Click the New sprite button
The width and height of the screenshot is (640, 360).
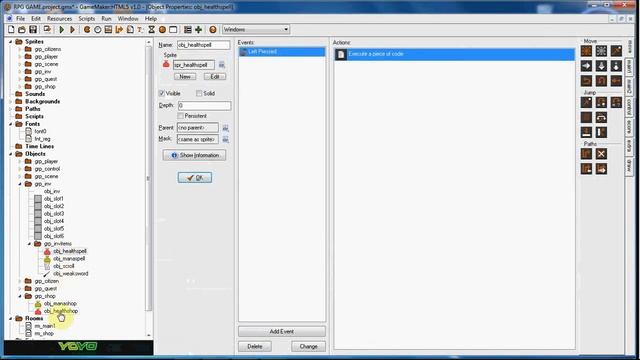(185, 77)
